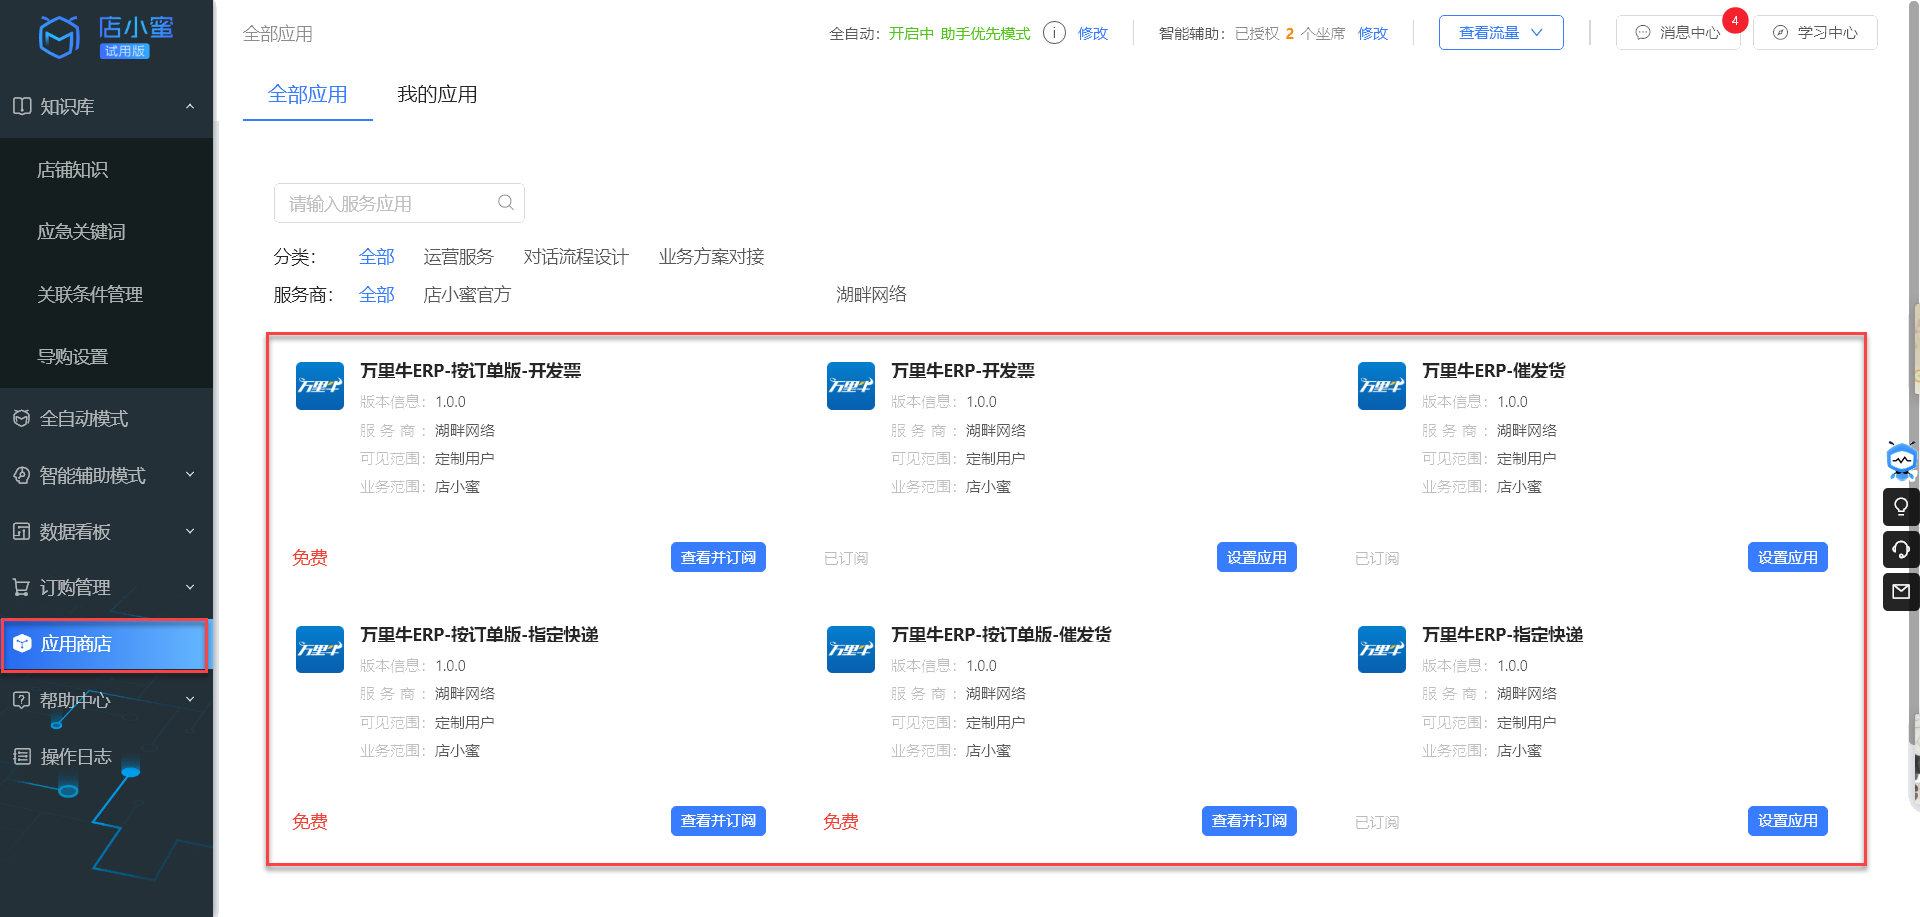Open the 消息中心 button
1920x917 pixels.
[1678, 33]
